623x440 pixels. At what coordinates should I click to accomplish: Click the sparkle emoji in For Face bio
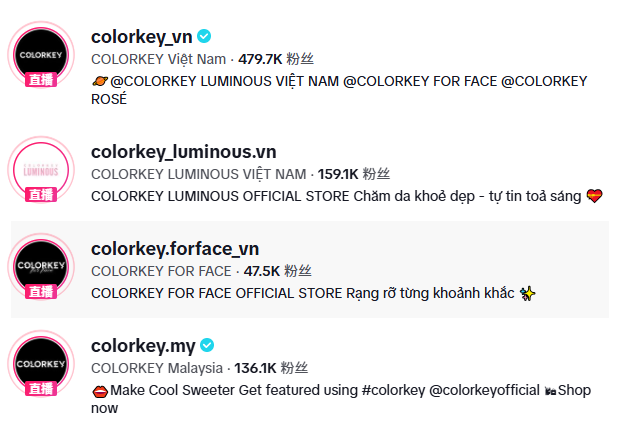point(528,294)
